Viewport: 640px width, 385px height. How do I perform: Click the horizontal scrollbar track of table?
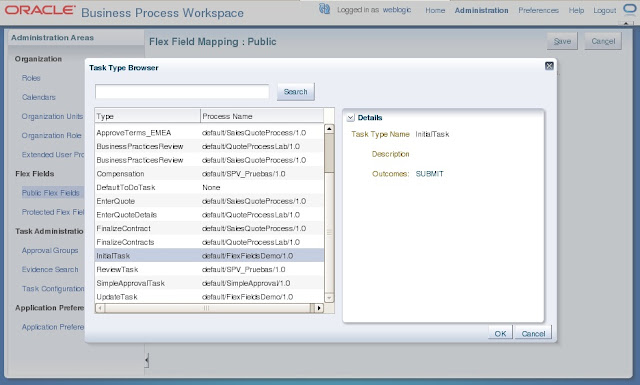207,308
